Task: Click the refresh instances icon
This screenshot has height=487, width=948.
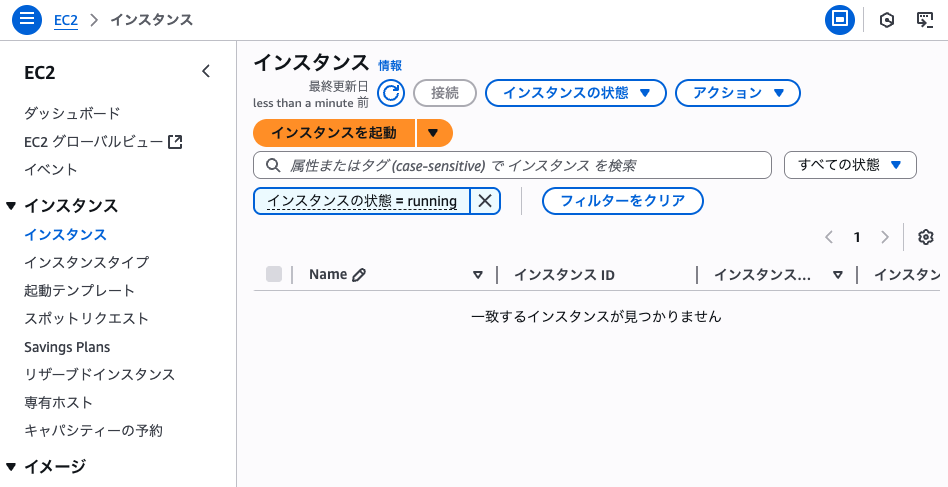Action: click(392, 93)
